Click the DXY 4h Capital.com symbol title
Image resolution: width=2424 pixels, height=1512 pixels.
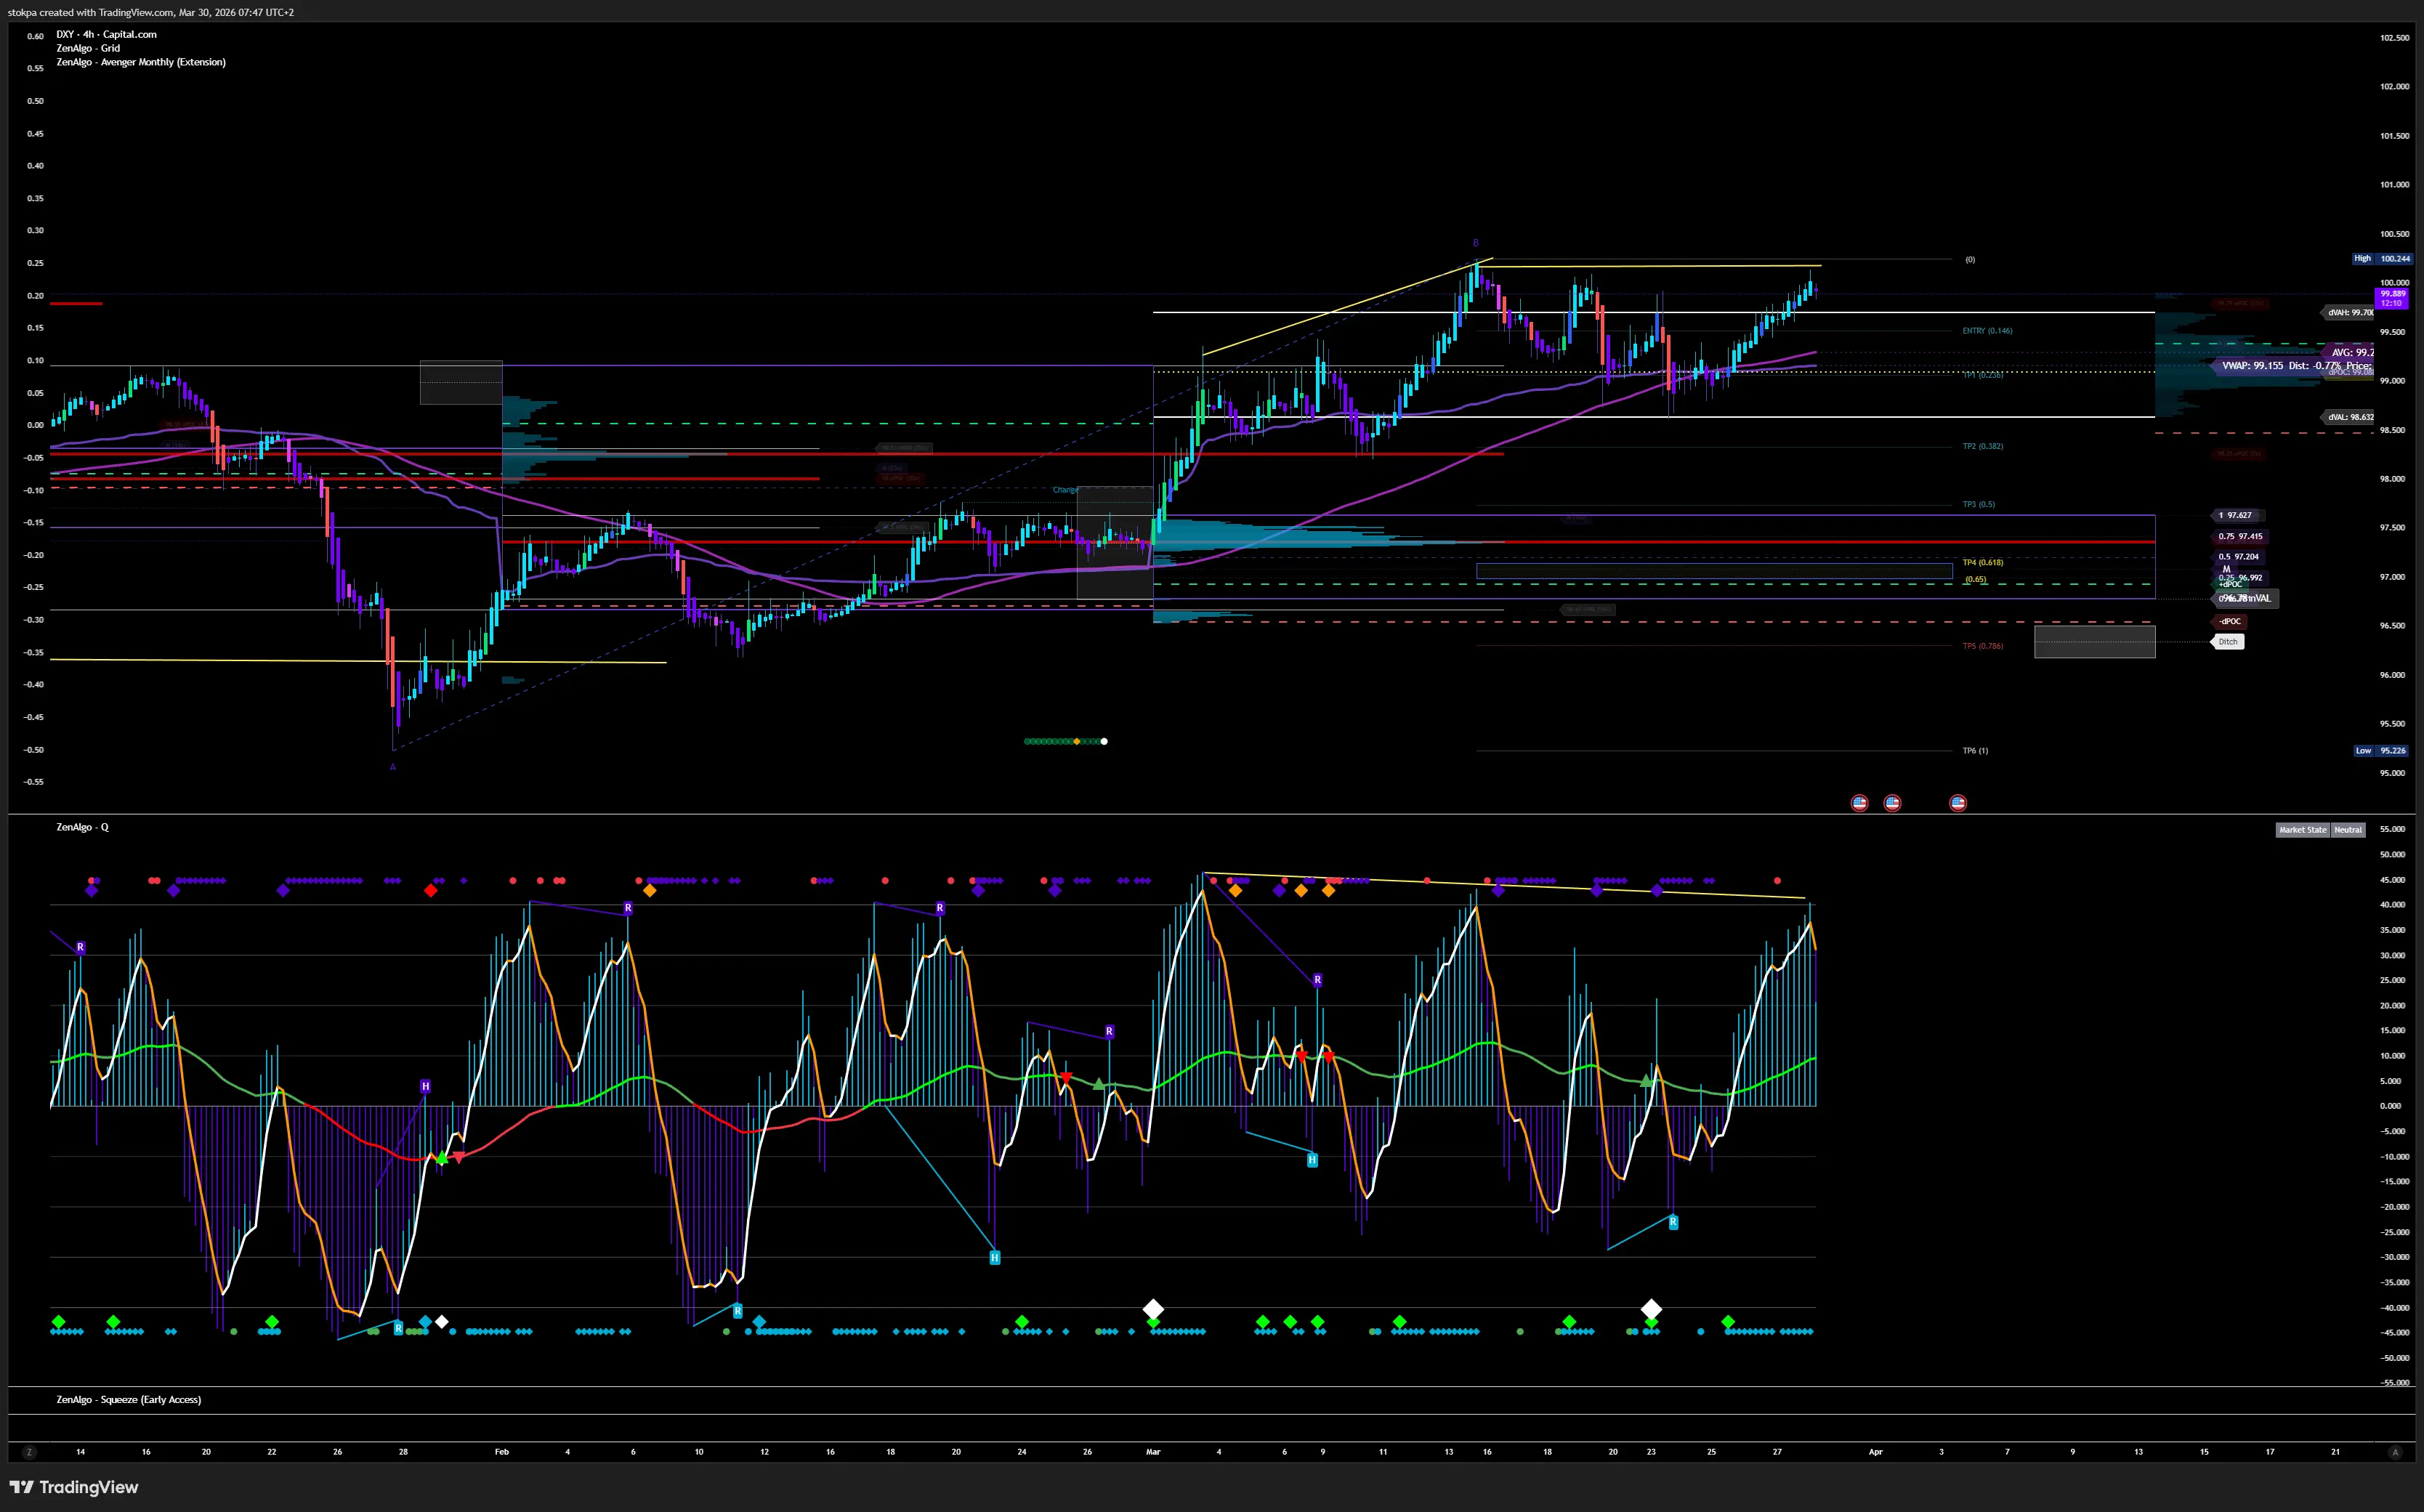pyautogui.click(x=106, y=34)
